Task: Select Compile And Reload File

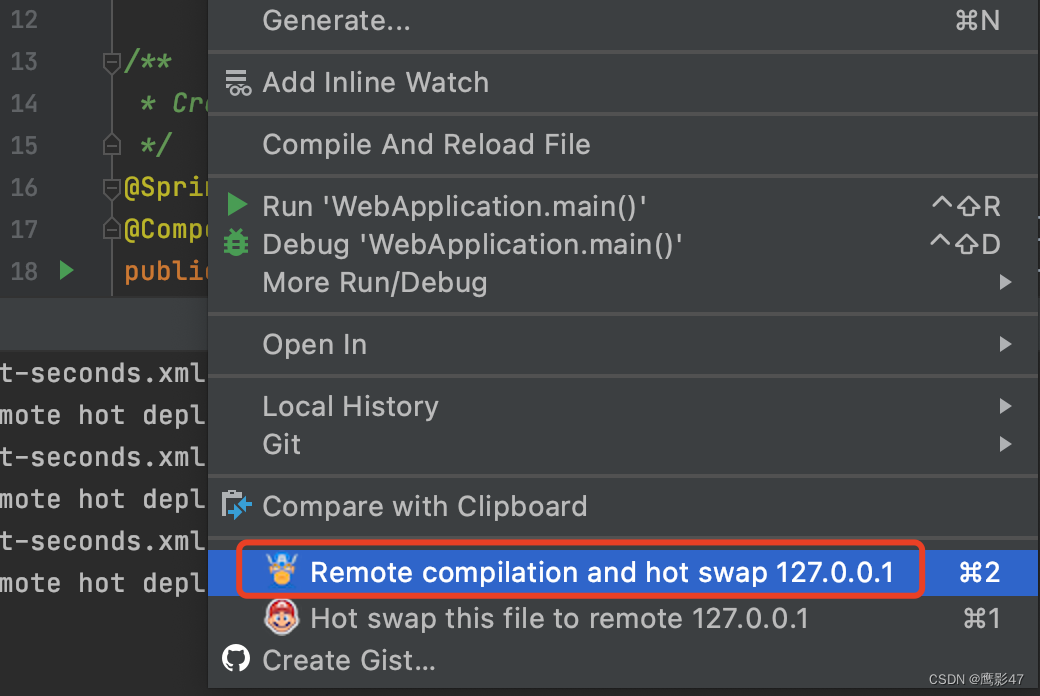Action: coord(426,144)
